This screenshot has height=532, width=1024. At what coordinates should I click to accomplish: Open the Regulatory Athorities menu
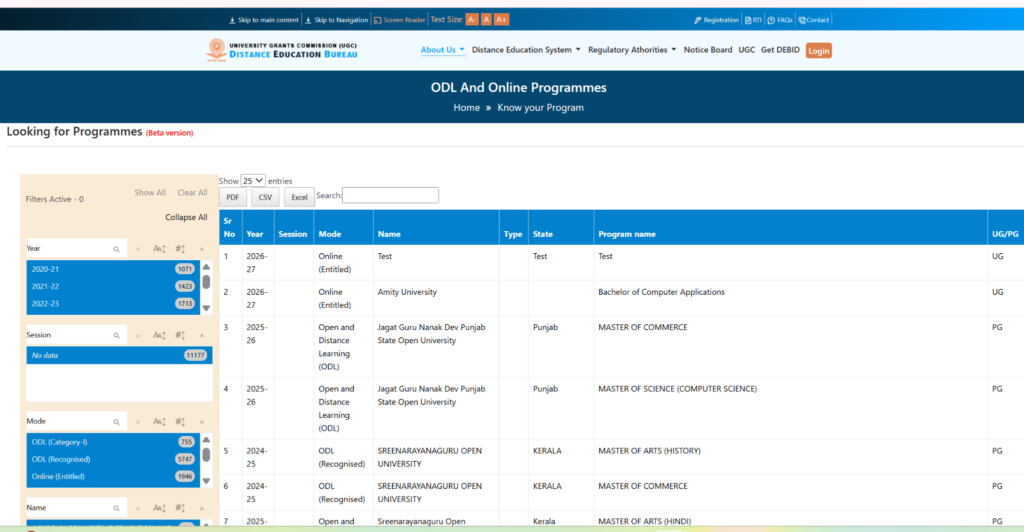632,50
